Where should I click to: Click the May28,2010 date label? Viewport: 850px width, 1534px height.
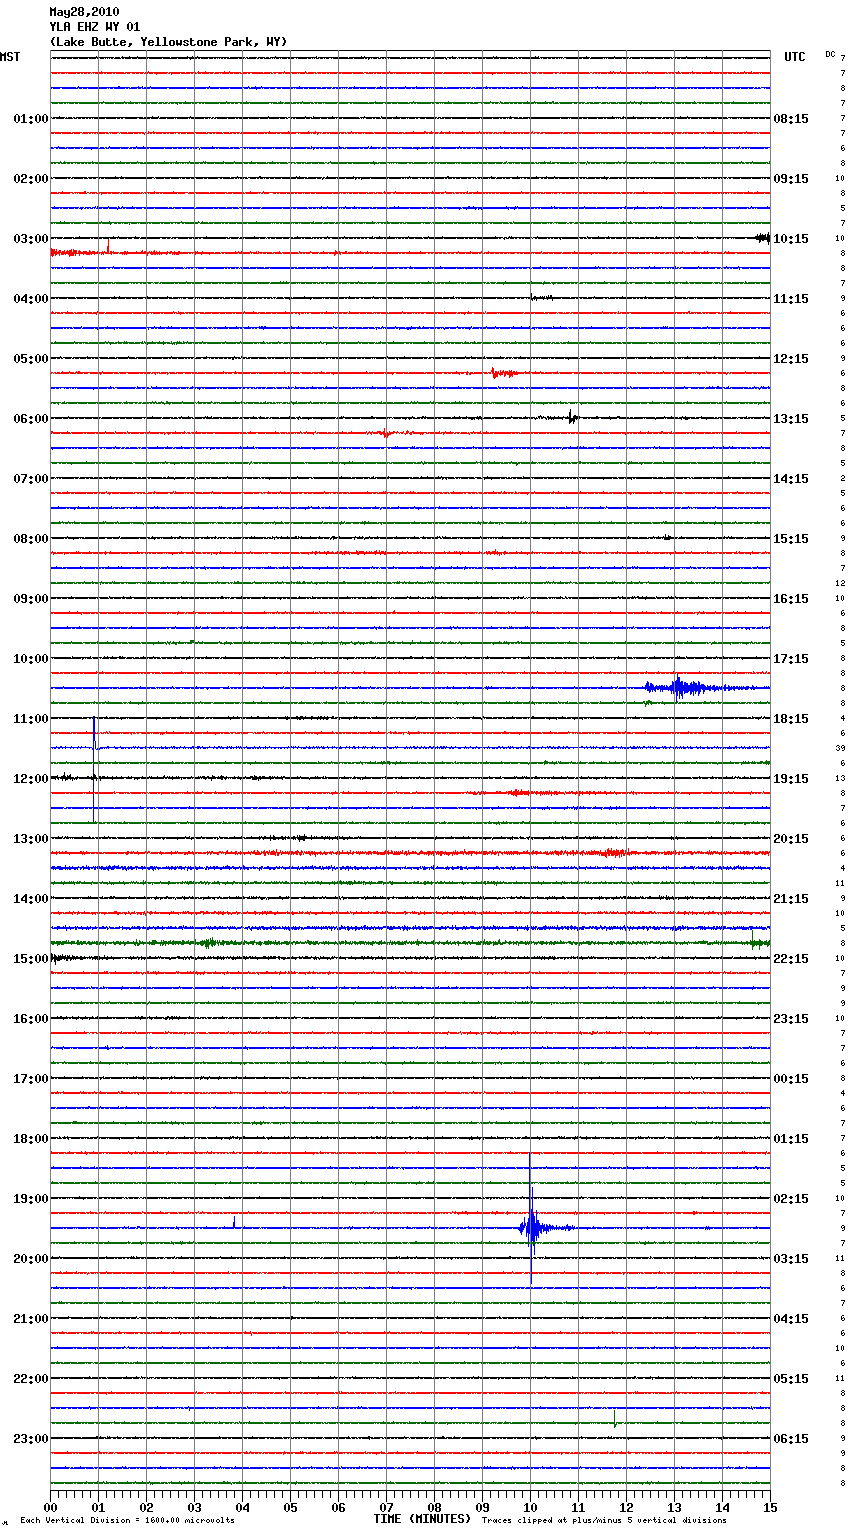point(84,12)
